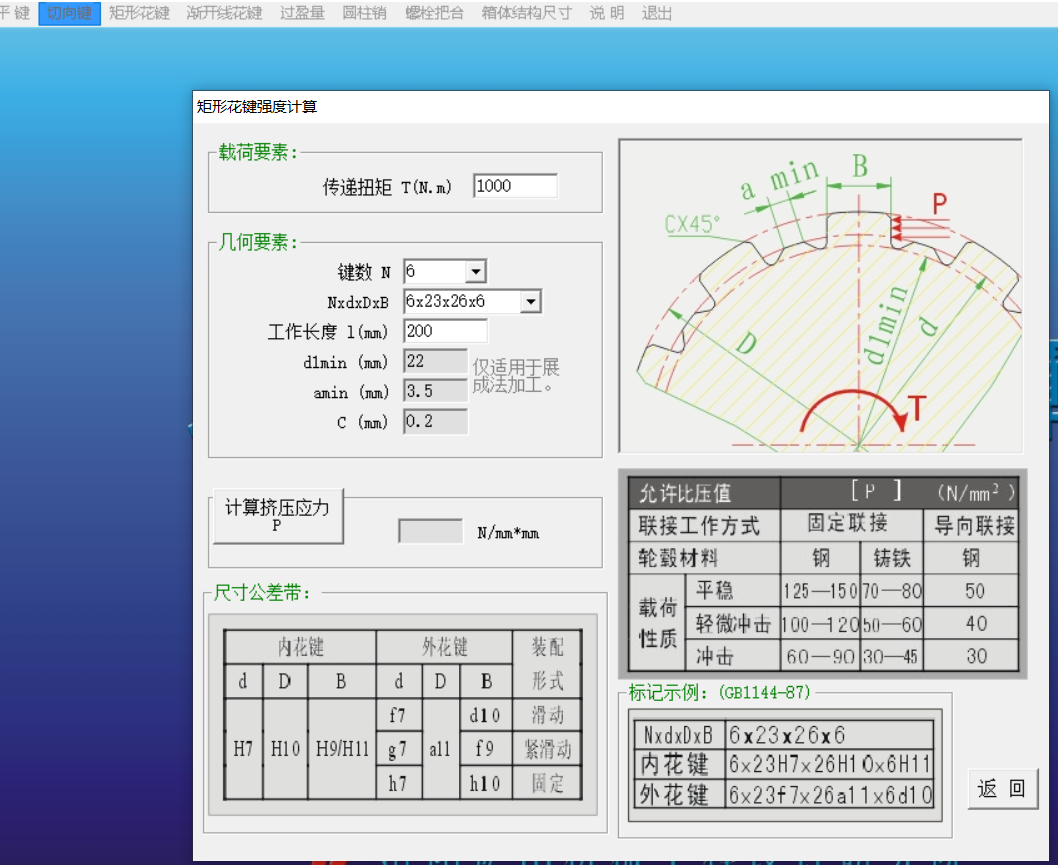Open the 矩形花键 menu
The width and height of the screenshot is (1058, 865).
139,13
